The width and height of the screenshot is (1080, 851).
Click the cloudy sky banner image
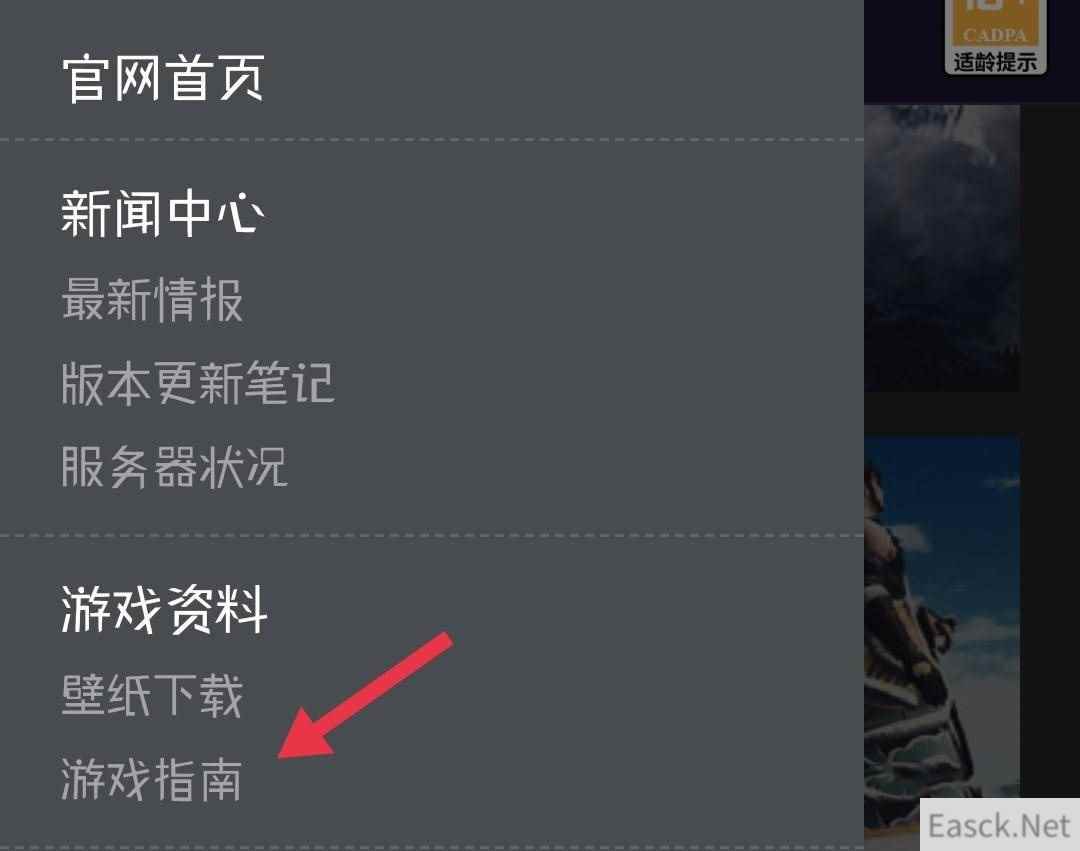pos(942,249)
